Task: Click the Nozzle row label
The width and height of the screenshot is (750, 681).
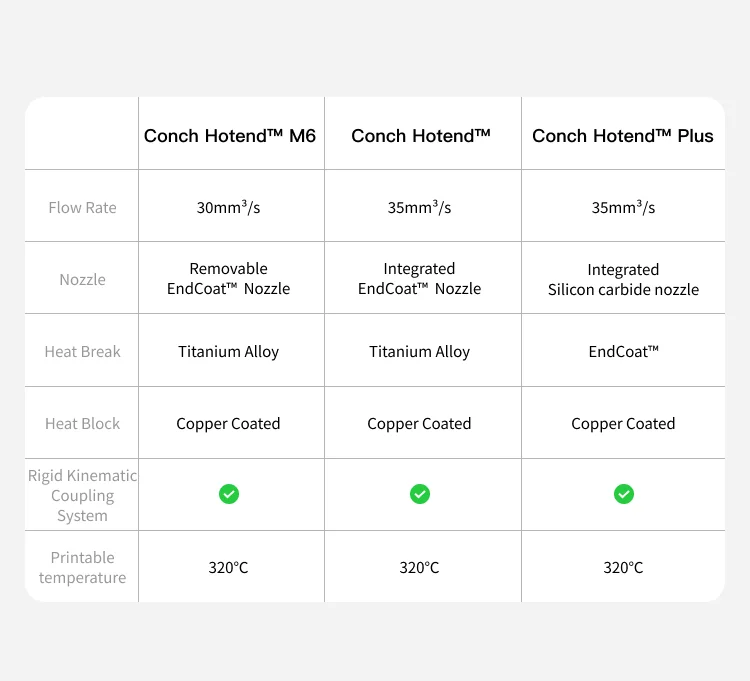Action: point(82,280)
